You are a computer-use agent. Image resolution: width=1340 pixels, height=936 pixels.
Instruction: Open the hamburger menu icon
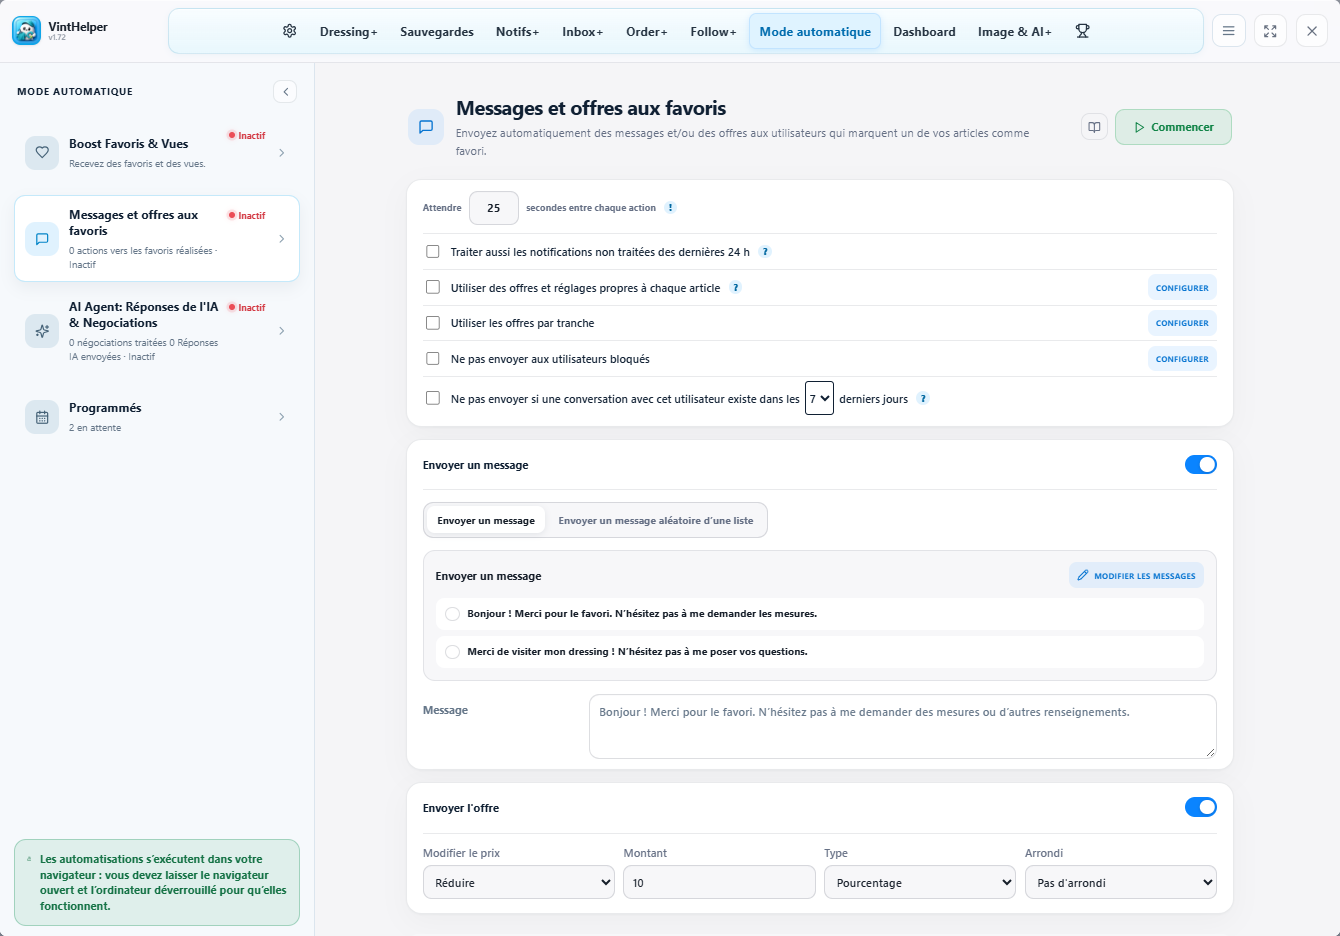[1229, 31]
